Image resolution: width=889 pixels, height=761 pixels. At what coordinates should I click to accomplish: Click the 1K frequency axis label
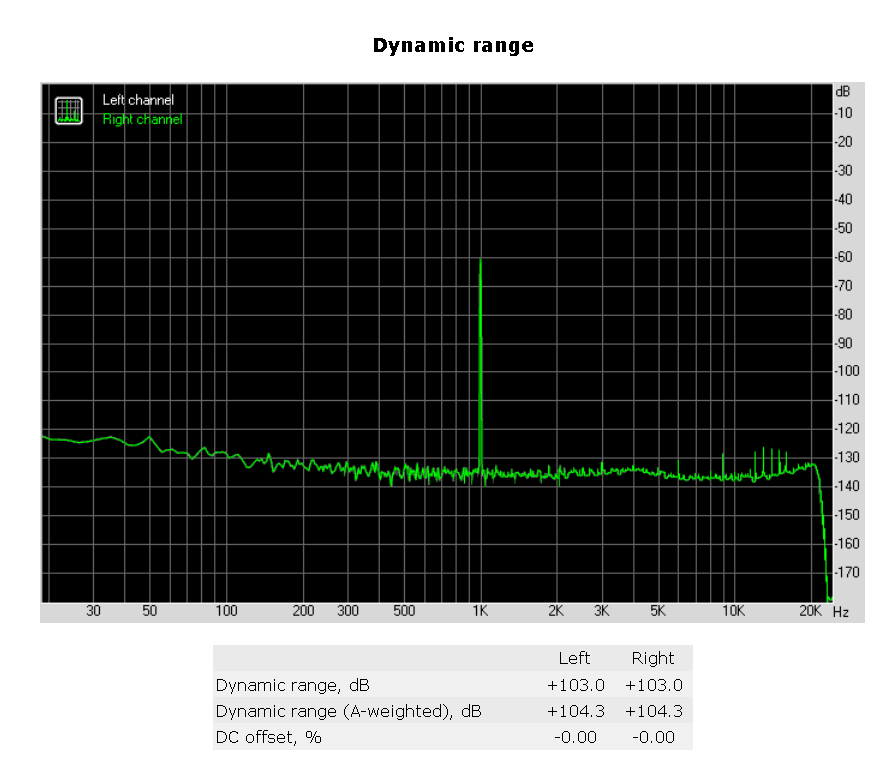tap(480, 611)
